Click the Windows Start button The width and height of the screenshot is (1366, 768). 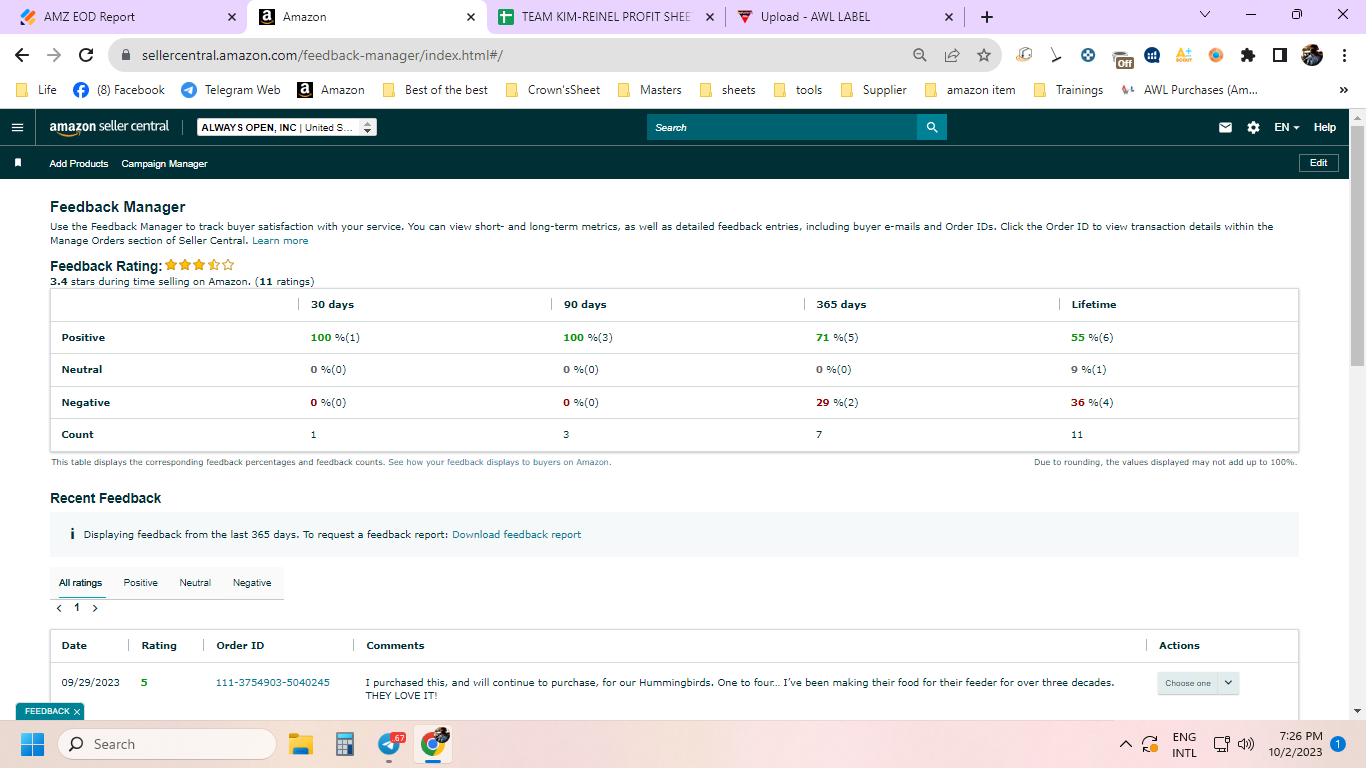32,744
